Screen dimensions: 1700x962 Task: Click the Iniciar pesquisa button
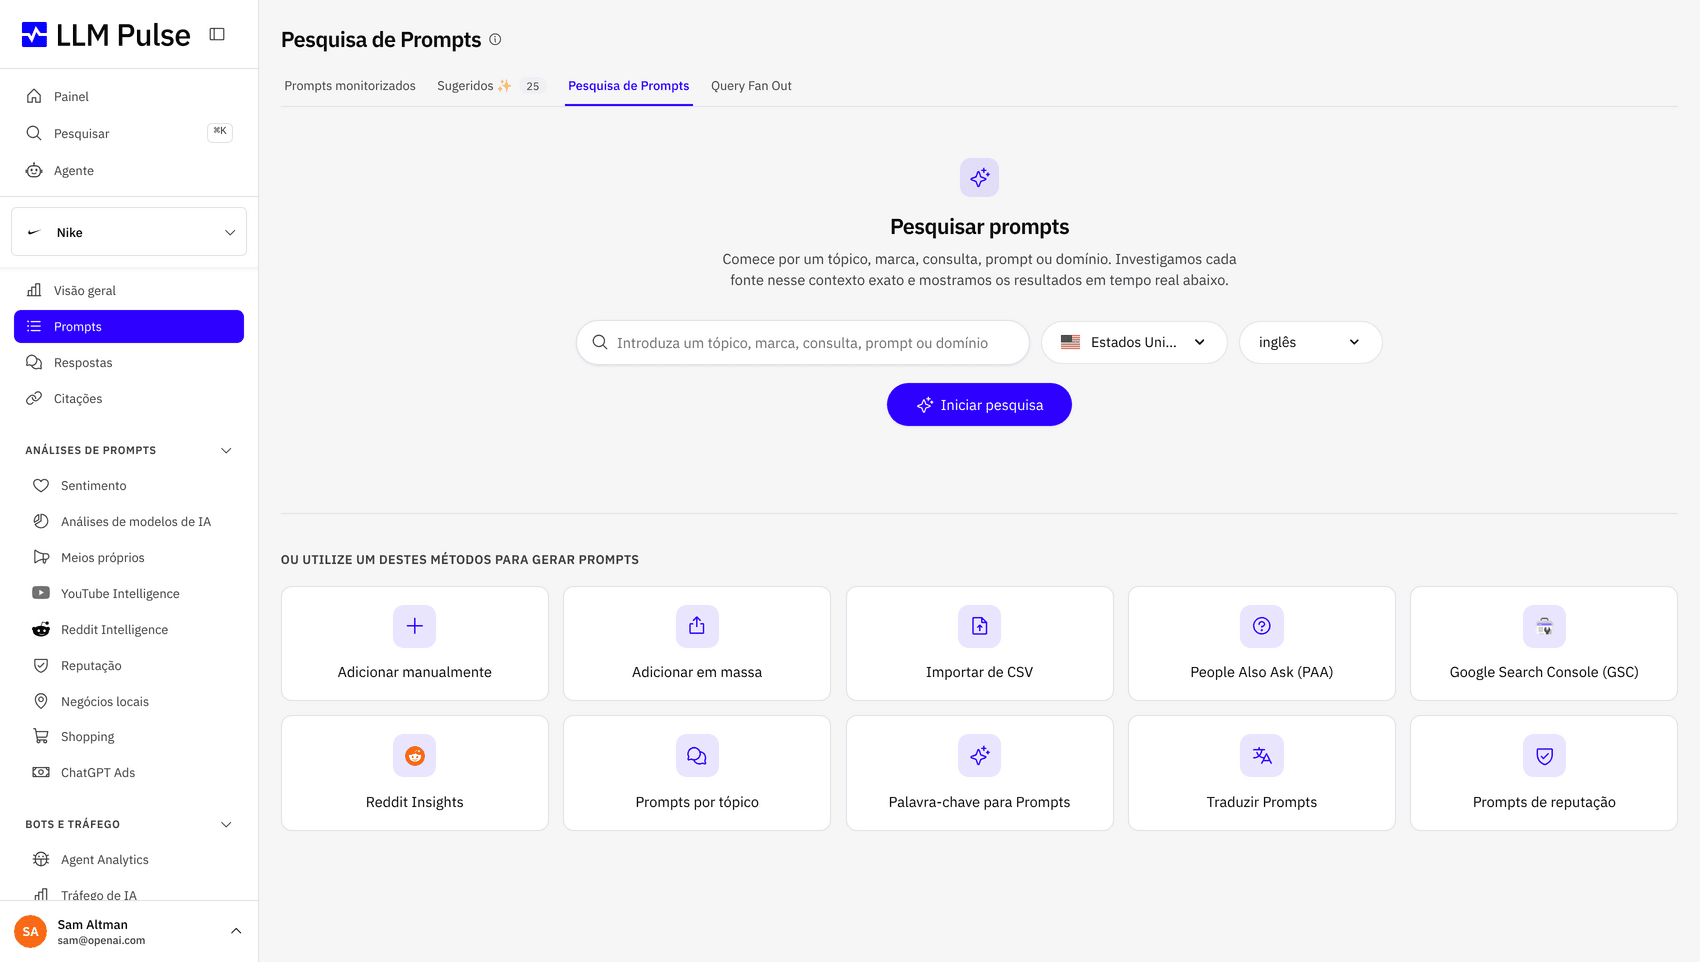pyautogui.click(x=979, y=405)
